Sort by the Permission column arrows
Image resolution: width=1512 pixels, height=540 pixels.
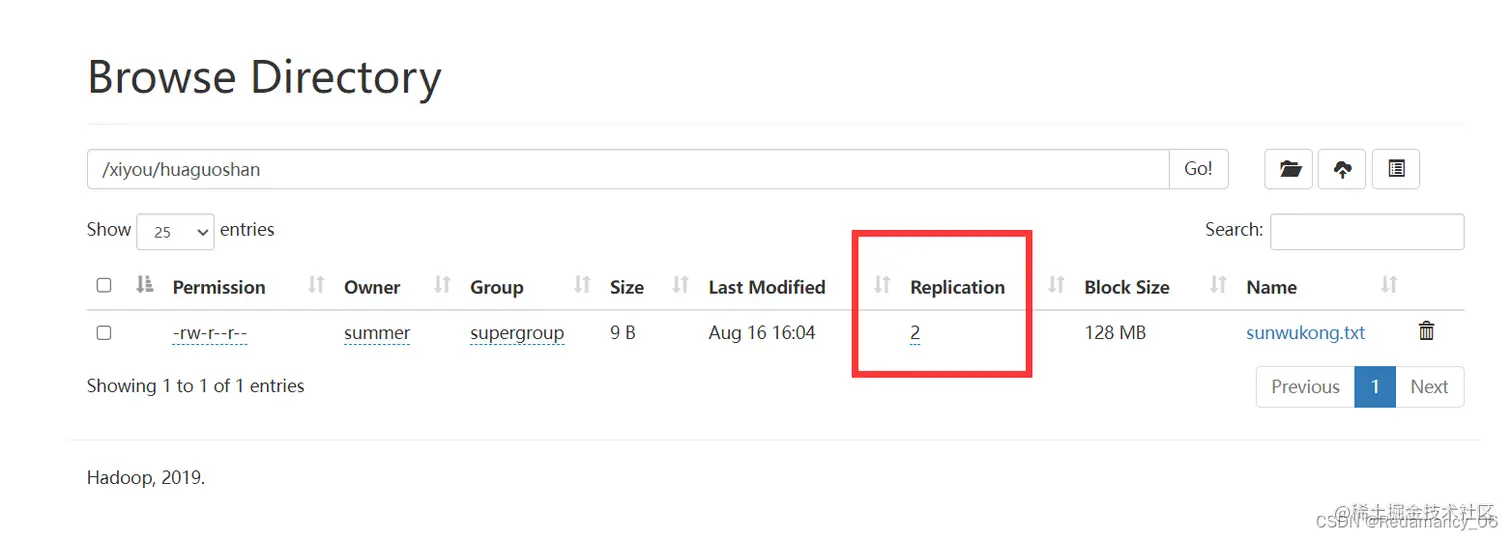tap(316, 286)
